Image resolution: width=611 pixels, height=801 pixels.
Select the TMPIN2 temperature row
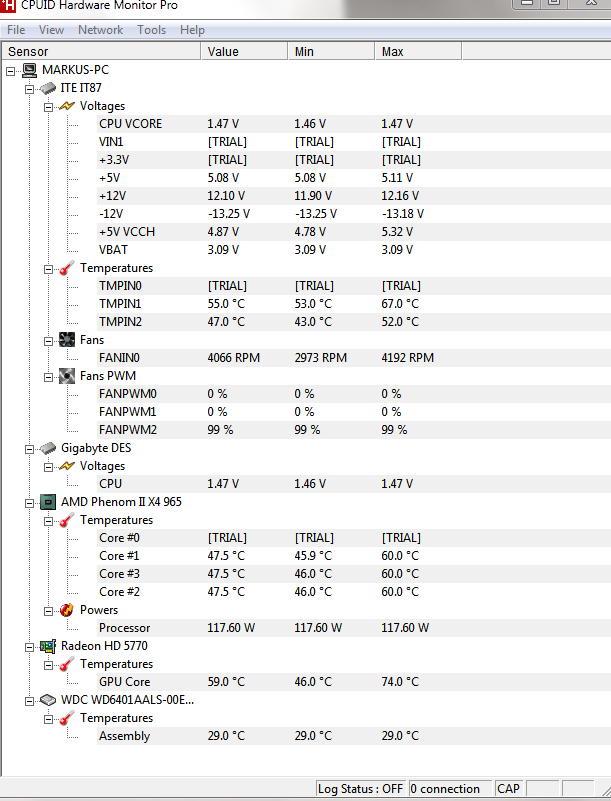354,322
